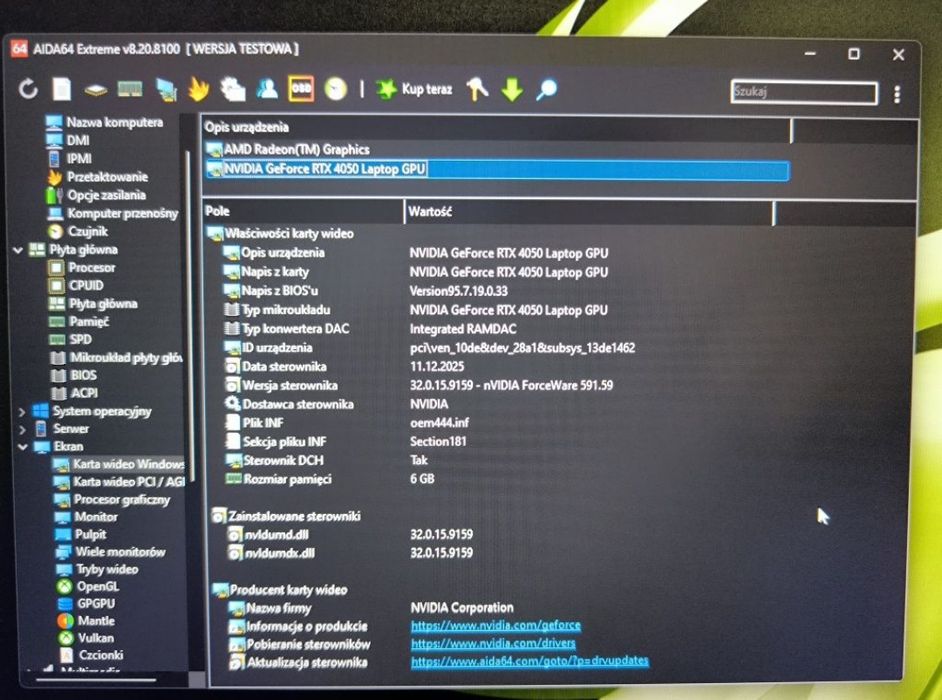This screenshot has height=700, width=942.
Task: Select IPMI tree item
Action: pos(70,159)
